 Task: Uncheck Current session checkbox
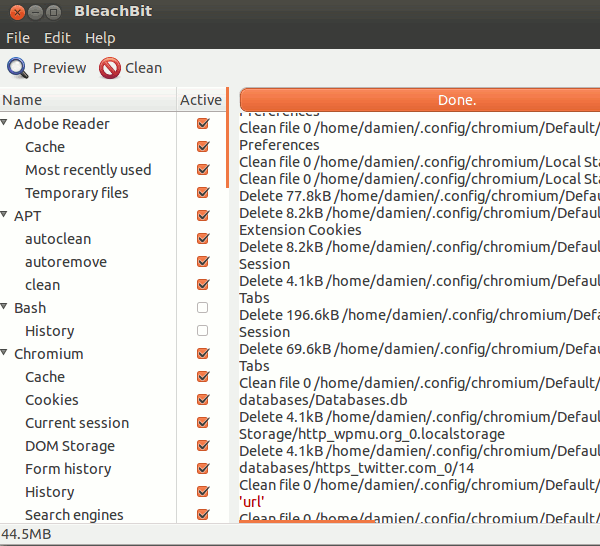[x=203, y=422]
